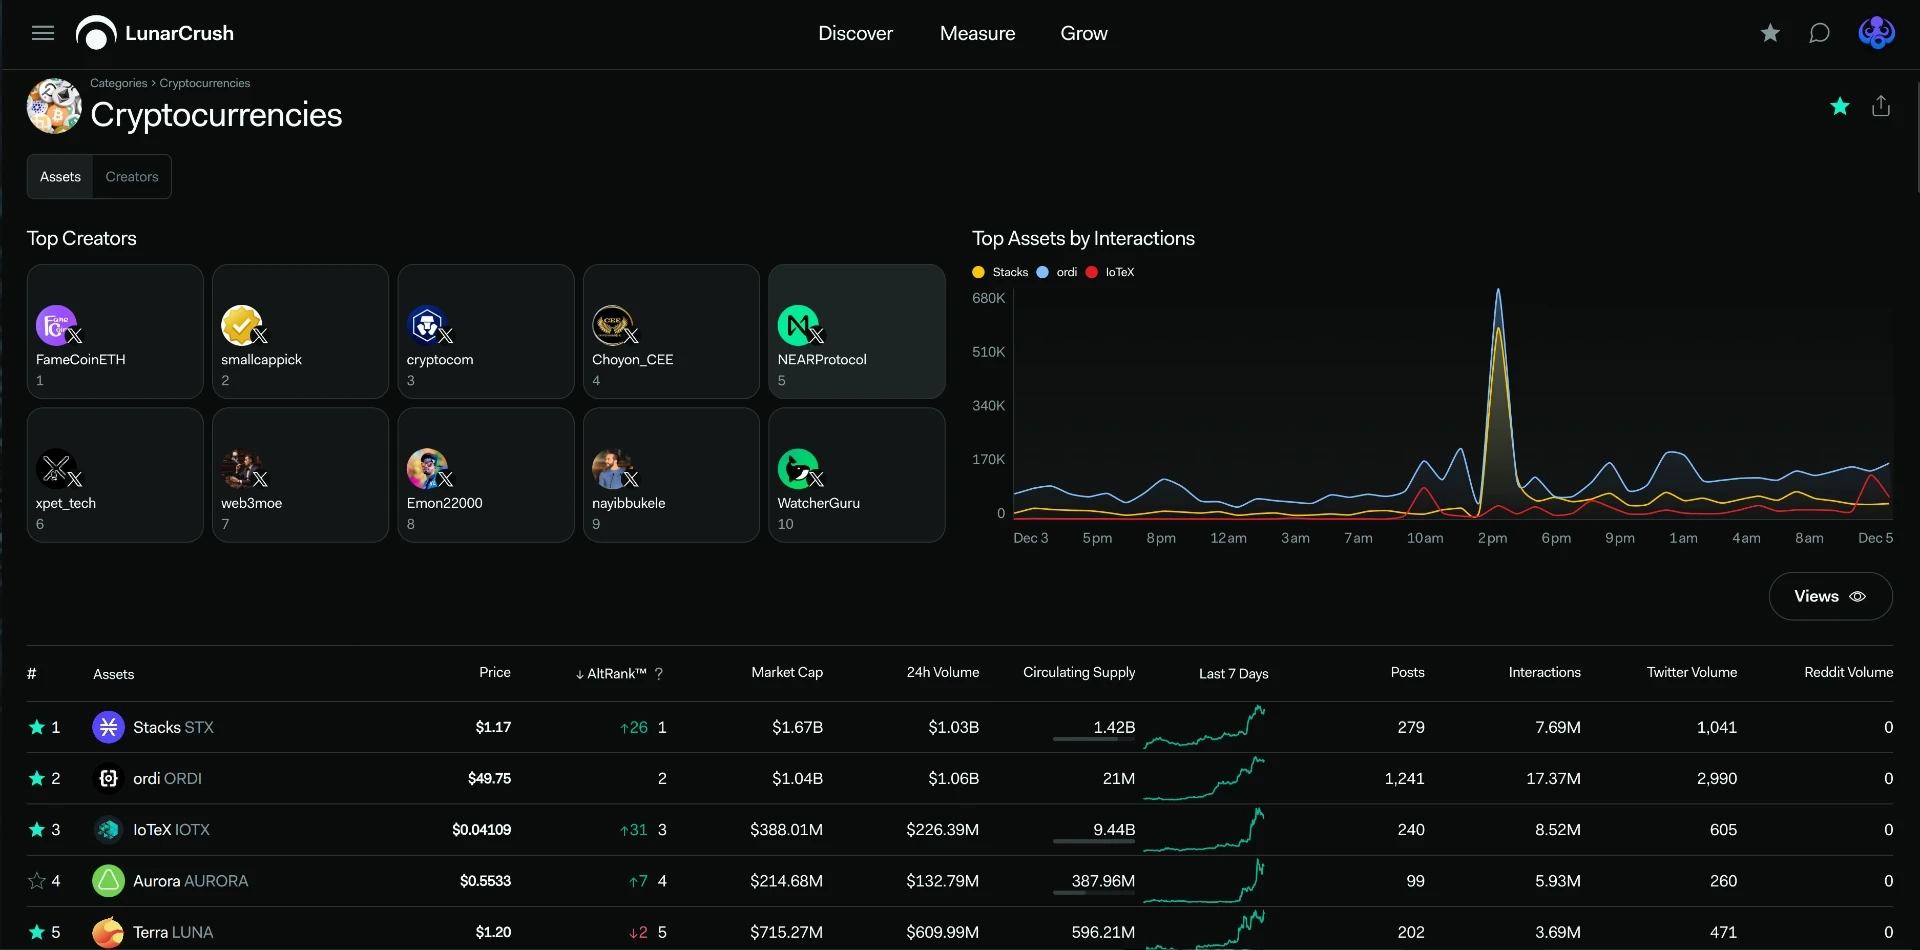Open the hamburger menu icon
1920x950 pixels.
click(43, 33)
